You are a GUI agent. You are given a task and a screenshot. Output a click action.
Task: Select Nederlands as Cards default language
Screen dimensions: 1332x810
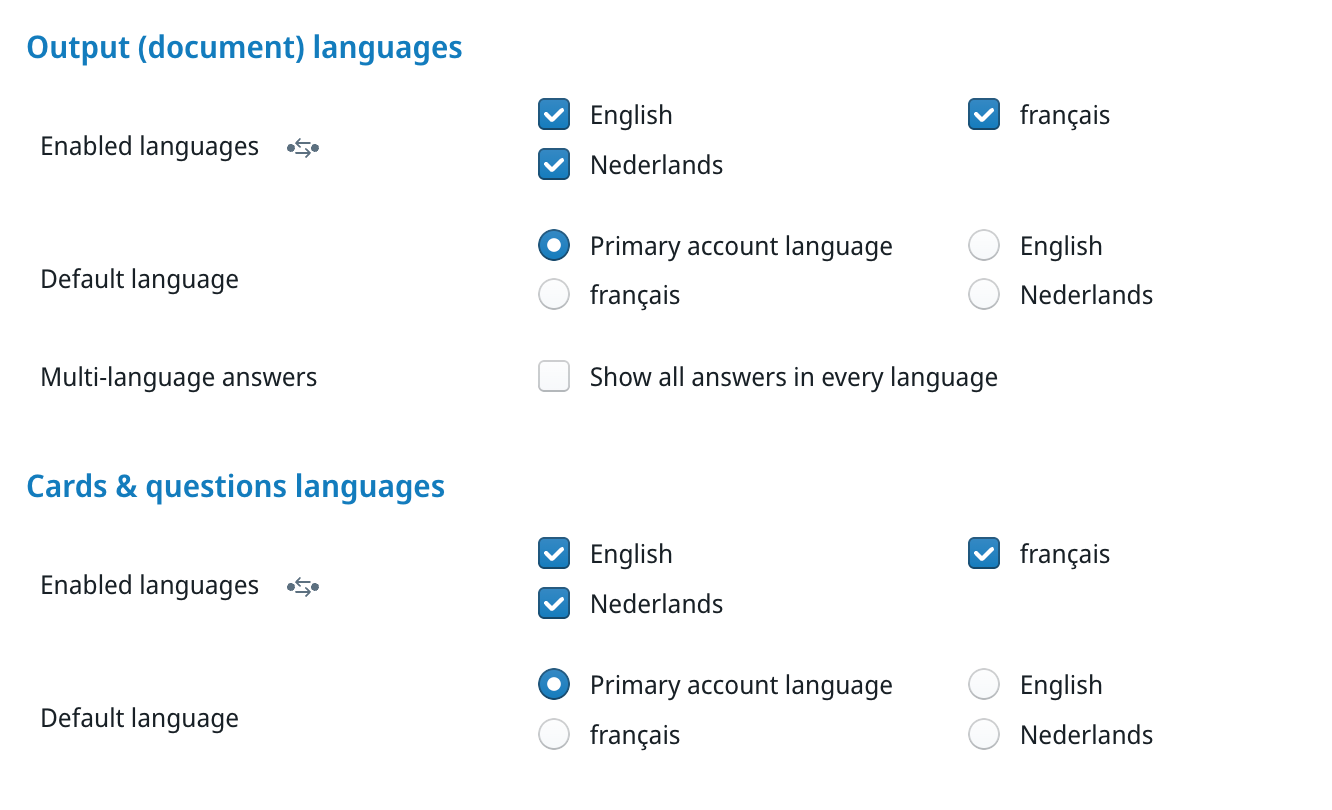click(x=984, y=735)
